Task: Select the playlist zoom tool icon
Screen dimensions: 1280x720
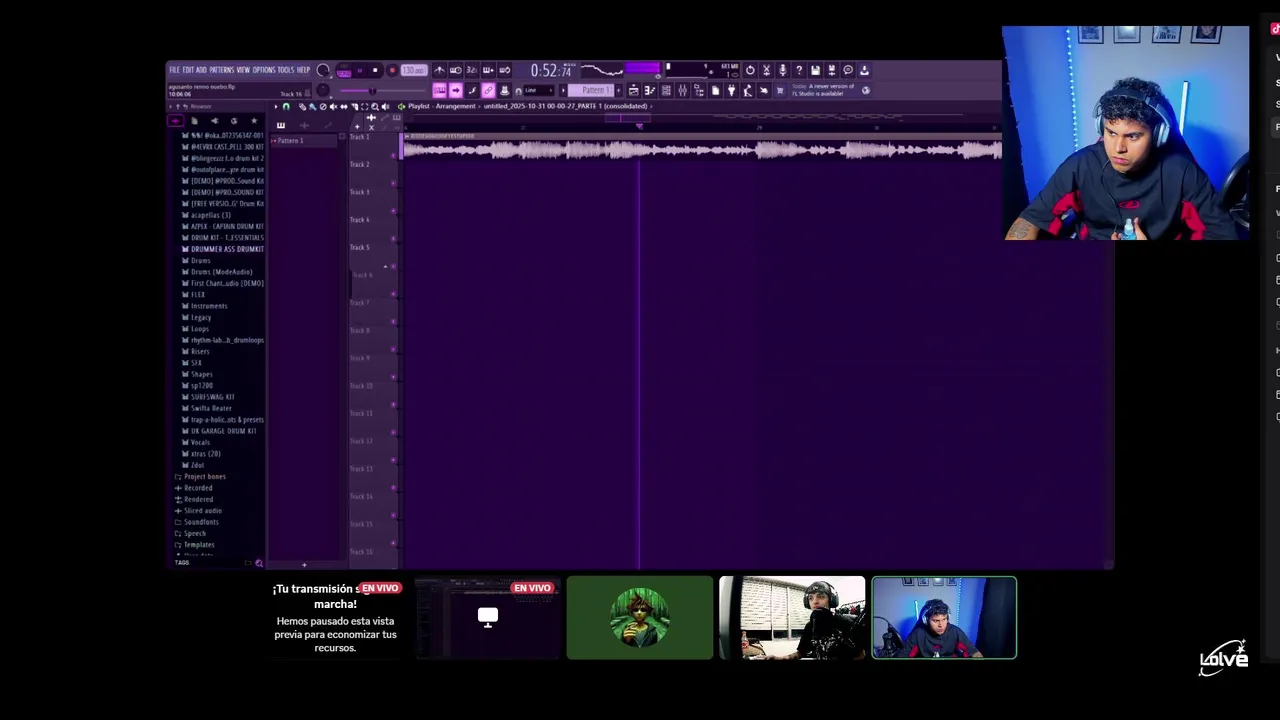Action: point(375,107)
